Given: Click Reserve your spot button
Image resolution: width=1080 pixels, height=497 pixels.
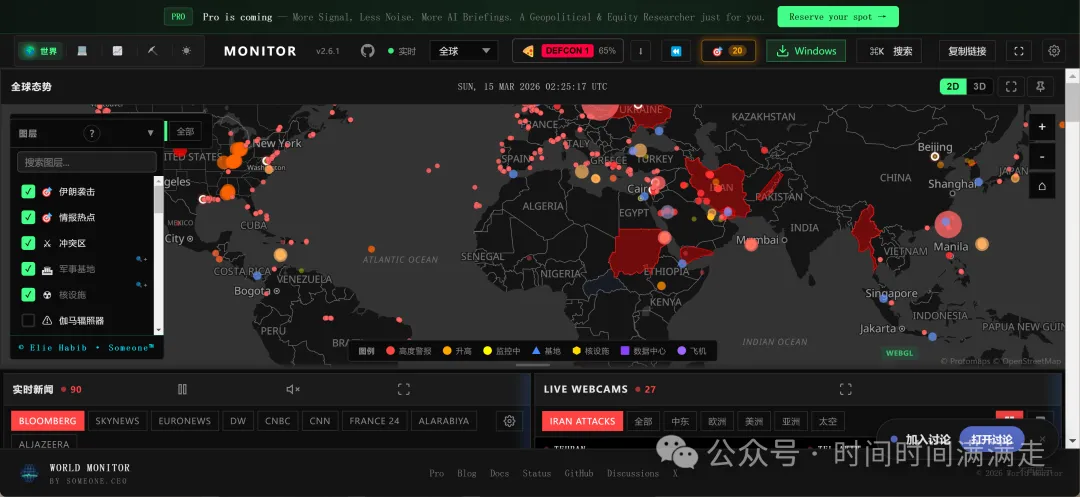Looking at the screenshot, I should tap(838, 17).
